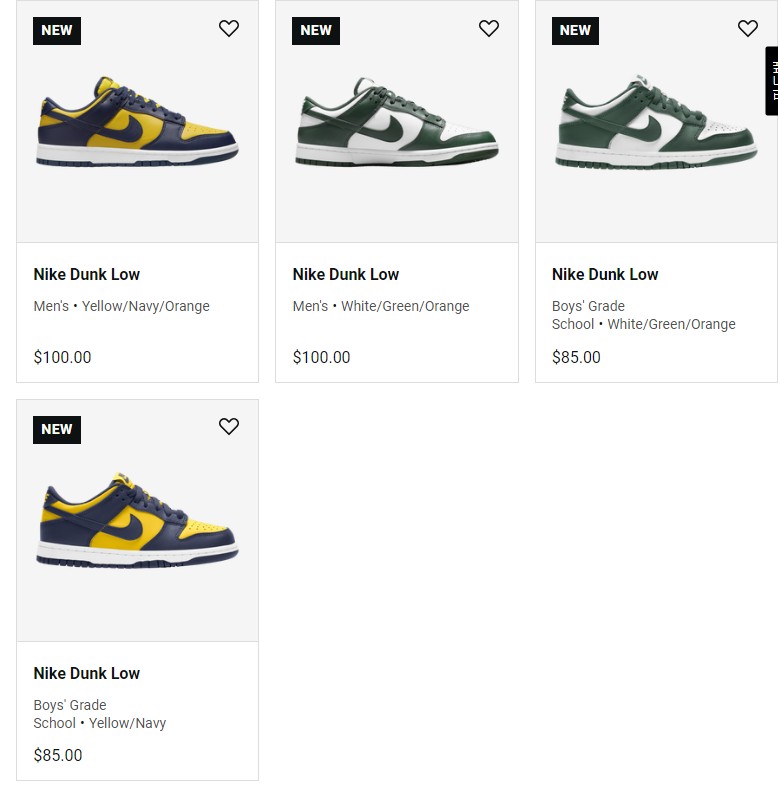Viewport: 778px width, 798px height.
Task: Tap heart on Boys' White/Green/Orange Dunk
Action: pyautogui.click(x=747, y=28)
